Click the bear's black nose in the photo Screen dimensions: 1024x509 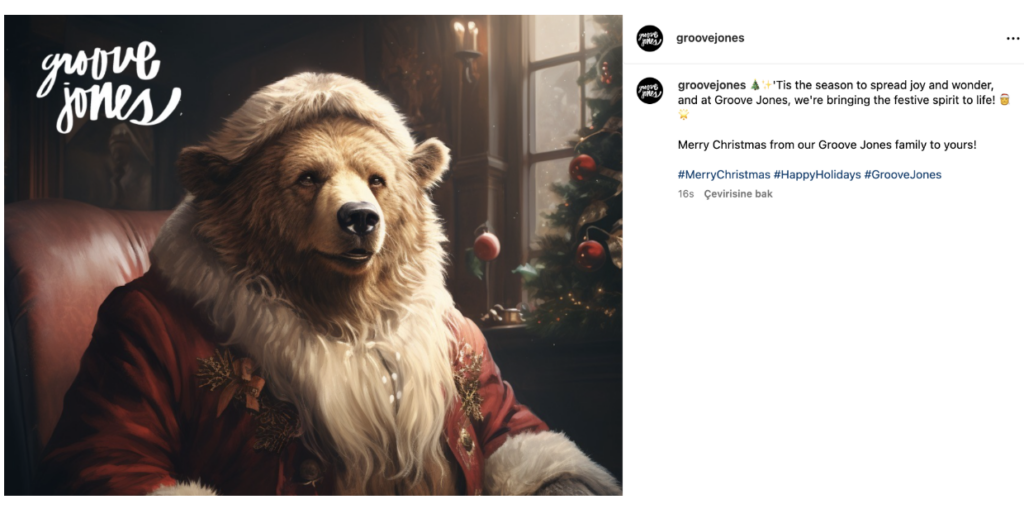pyautogui.click(x=359, y=218)
